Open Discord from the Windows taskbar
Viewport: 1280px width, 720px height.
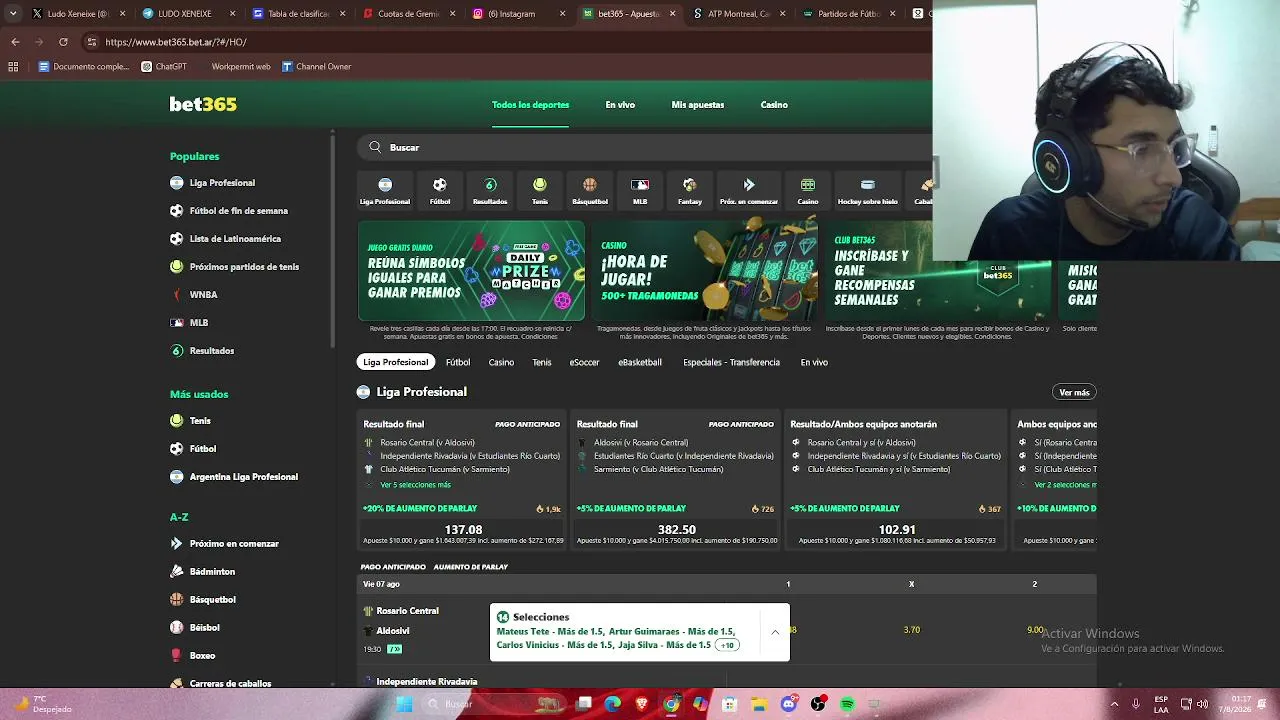(x=789, y=704)
